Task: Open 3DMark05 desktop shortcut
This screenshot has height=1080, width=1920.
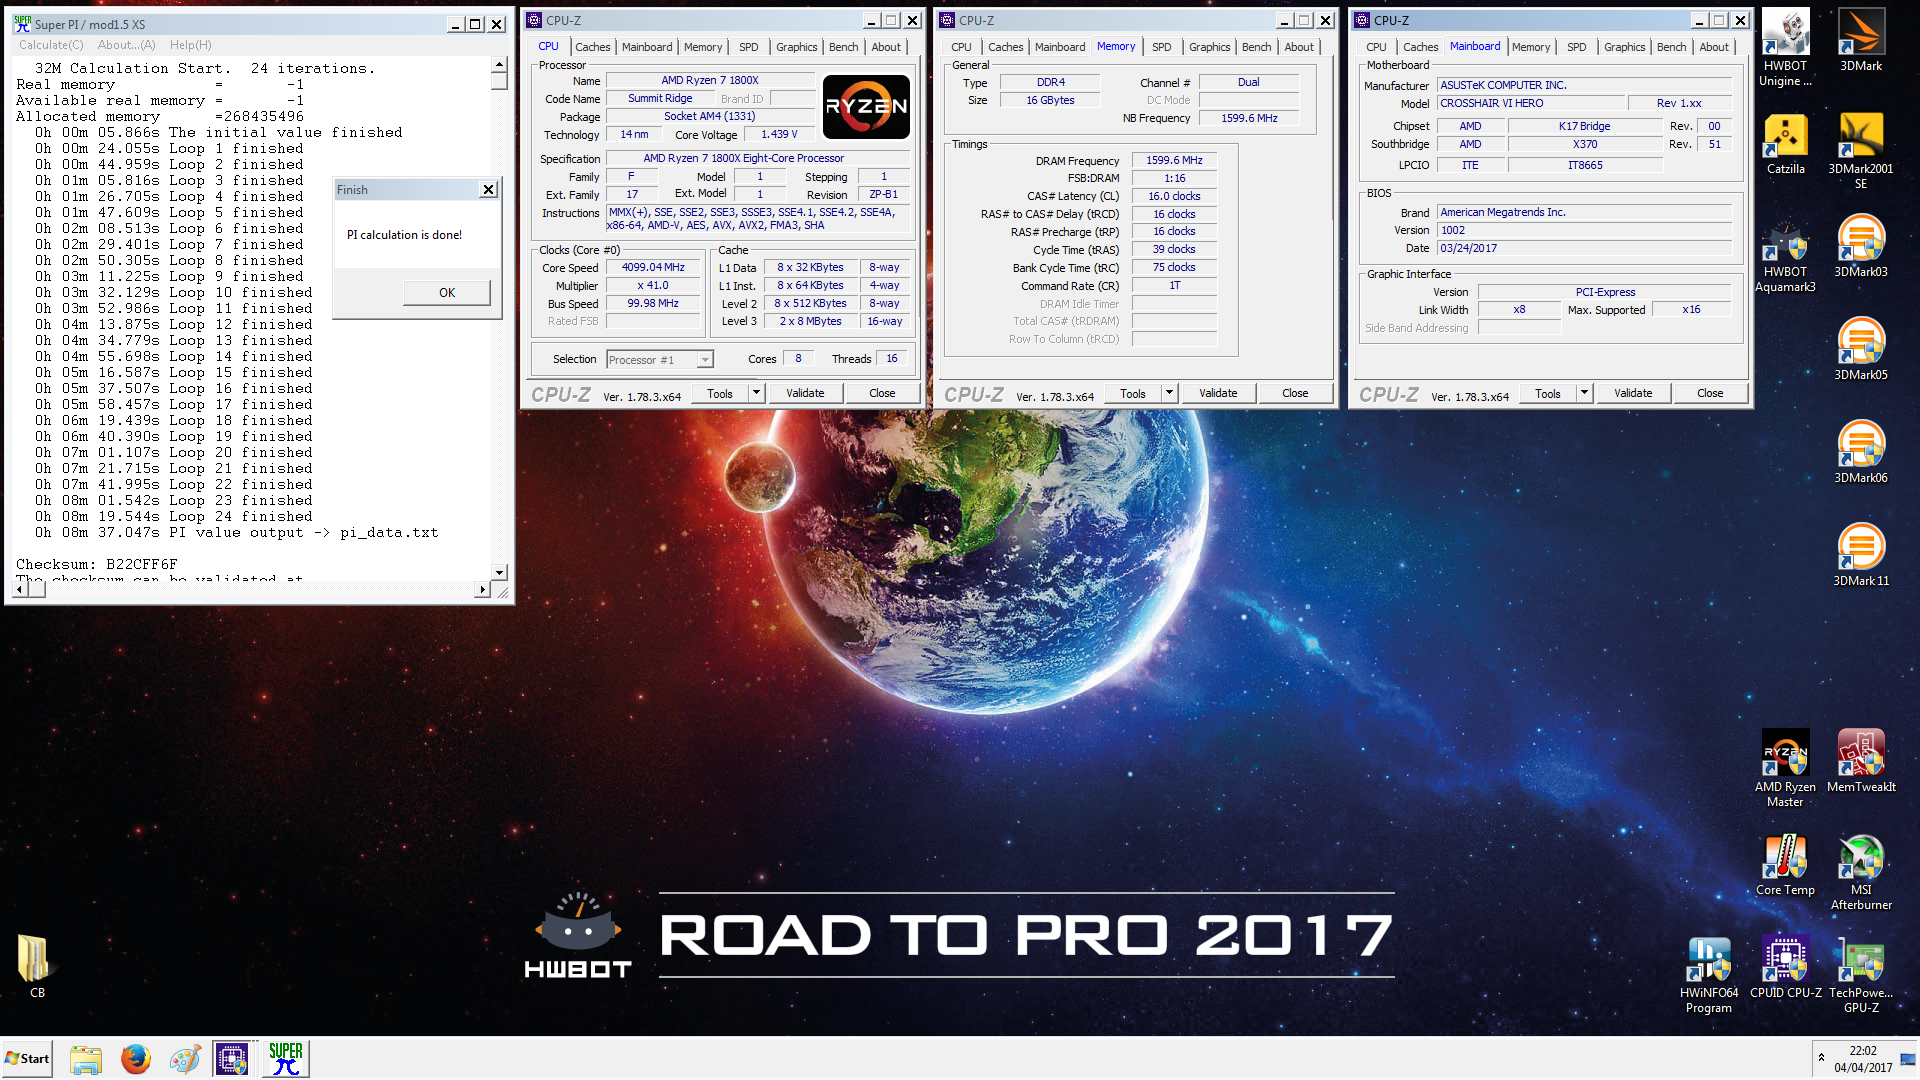Action: click(x=1861, y=349)
